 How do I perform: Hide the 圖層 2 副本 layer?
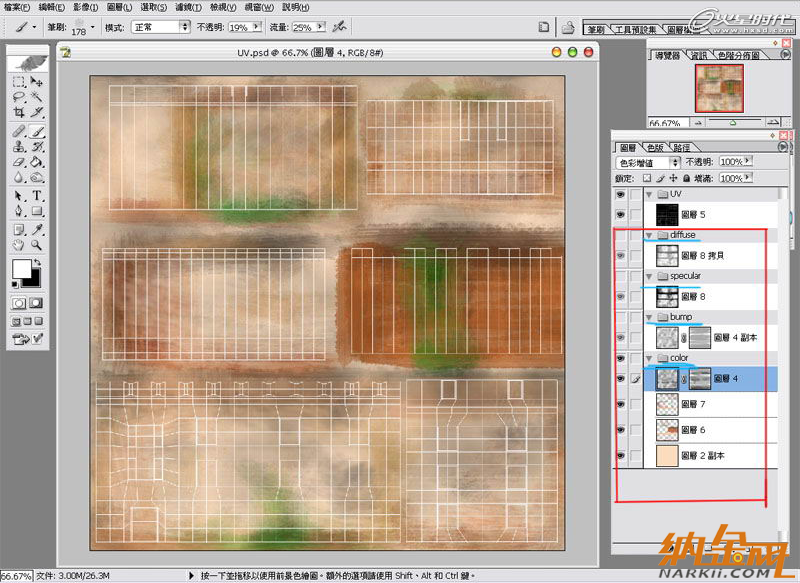click(x=620, y=456)
